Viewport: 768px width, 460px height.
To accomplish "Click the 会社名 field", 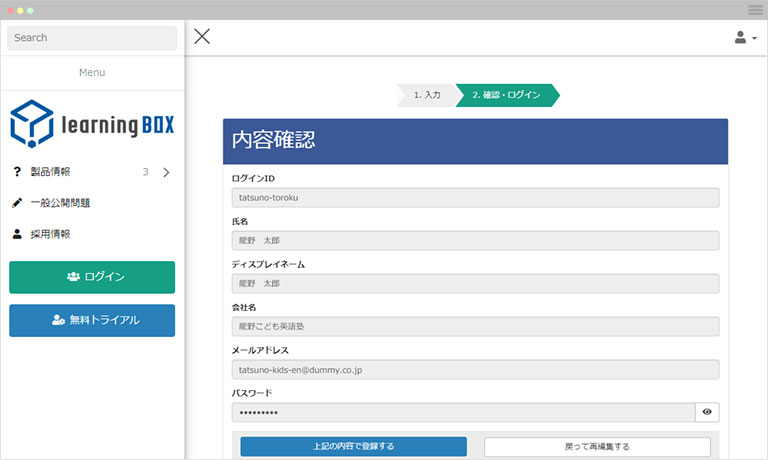I will [475, 327].
